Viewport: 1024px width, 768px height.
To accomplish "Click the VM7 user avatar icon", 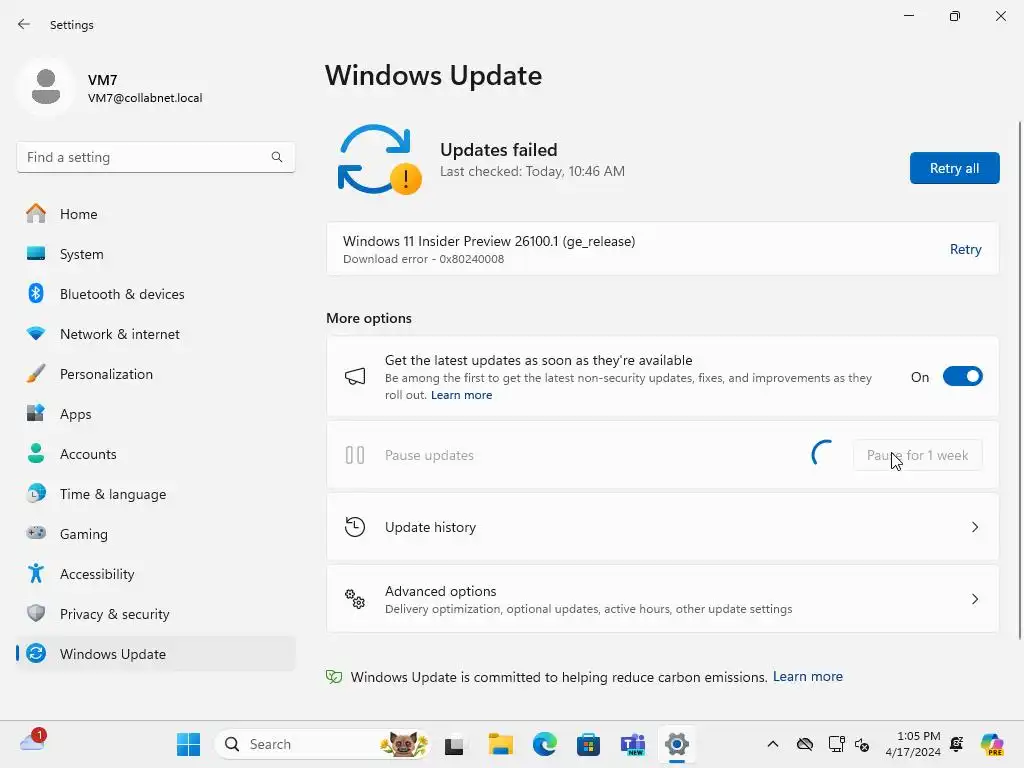I will point(46,87).
